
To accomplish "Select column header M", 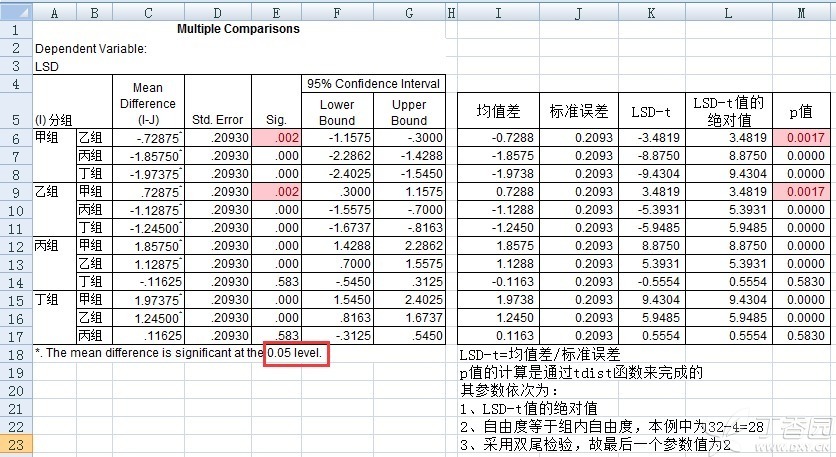I will point(801,12).
